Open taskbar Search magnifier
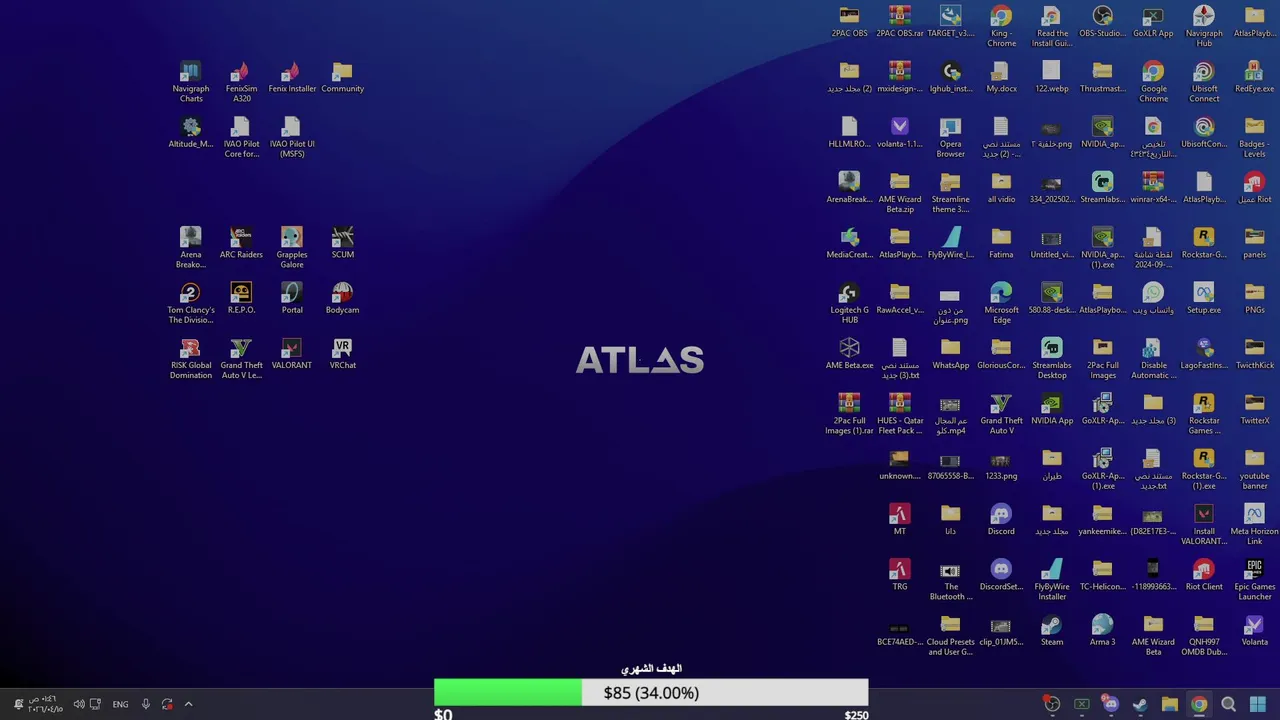The width and height of the screenshot is (1280, 720). tap(1229, 705)
